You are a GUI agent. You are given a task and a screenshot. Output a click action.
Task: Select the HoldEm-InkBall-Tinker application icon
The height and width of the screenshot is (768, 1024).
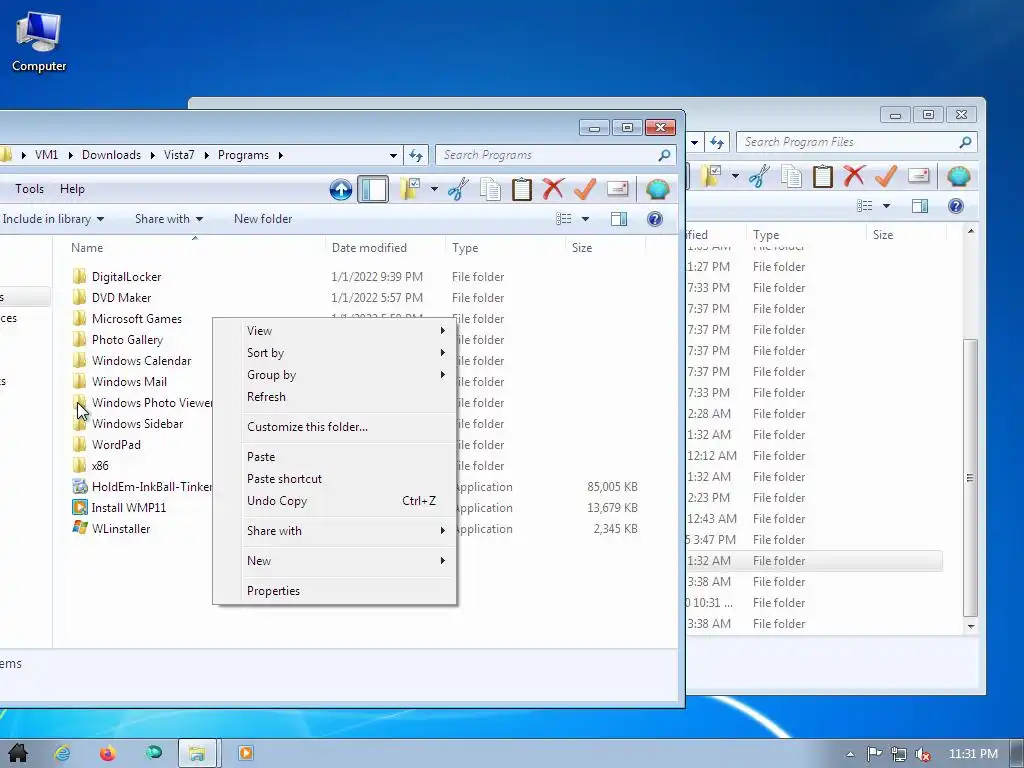pyautogui.click(x=80, y=487)
